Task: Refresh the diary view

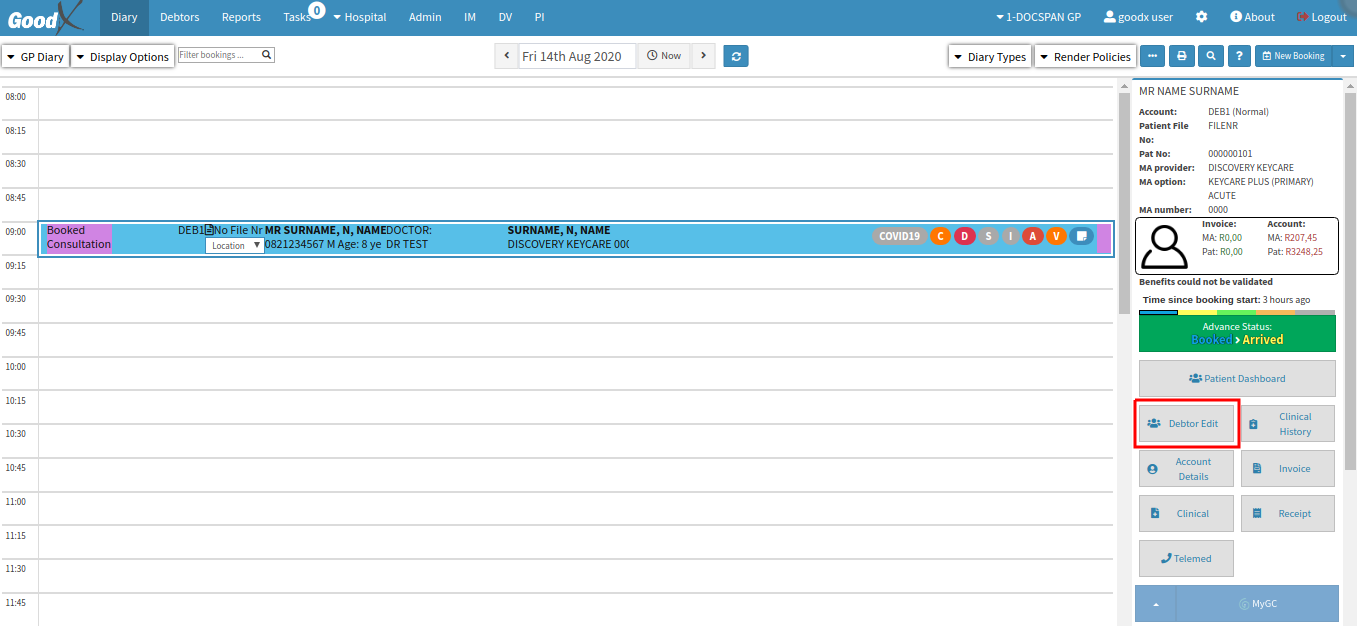Action: tap(736, 56)
